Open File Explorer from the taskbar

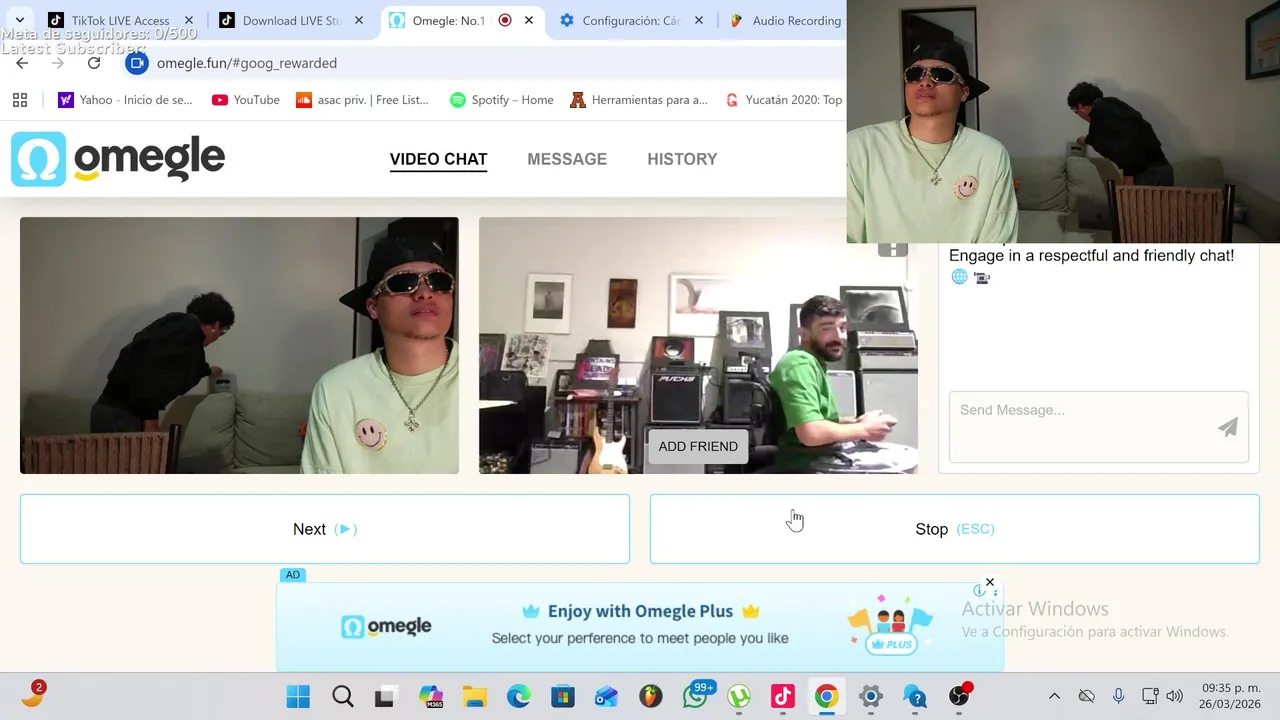[x=474, y=696]
